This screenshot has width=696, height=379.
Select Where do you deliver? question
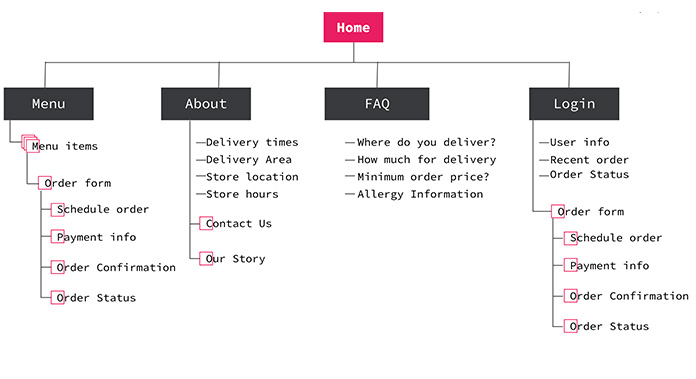coord(426,142)
